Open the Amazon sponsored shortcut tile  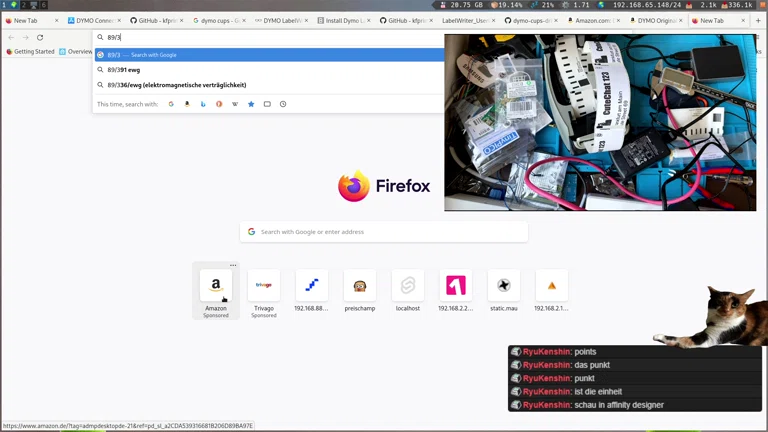click(x=216, y=291)
